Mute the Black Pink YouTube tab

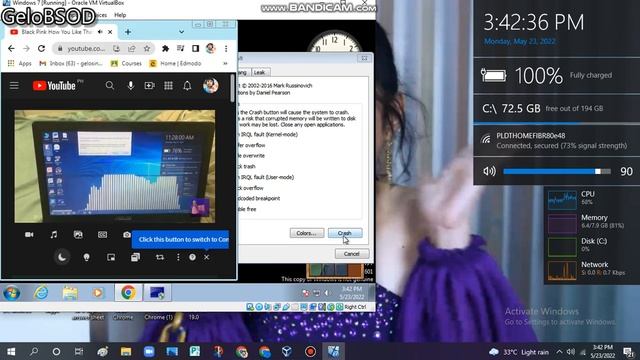coord(100,32)
